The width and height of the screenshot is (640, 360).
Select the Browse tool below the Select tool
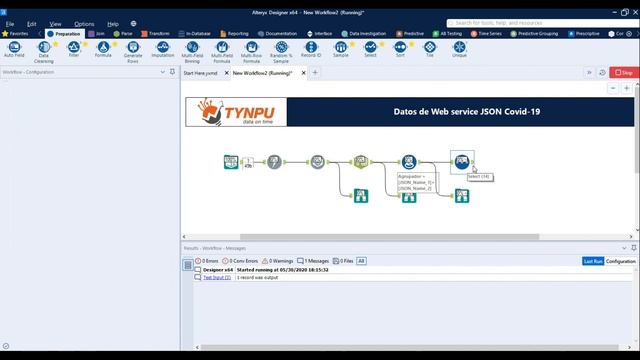pos(462,196)
